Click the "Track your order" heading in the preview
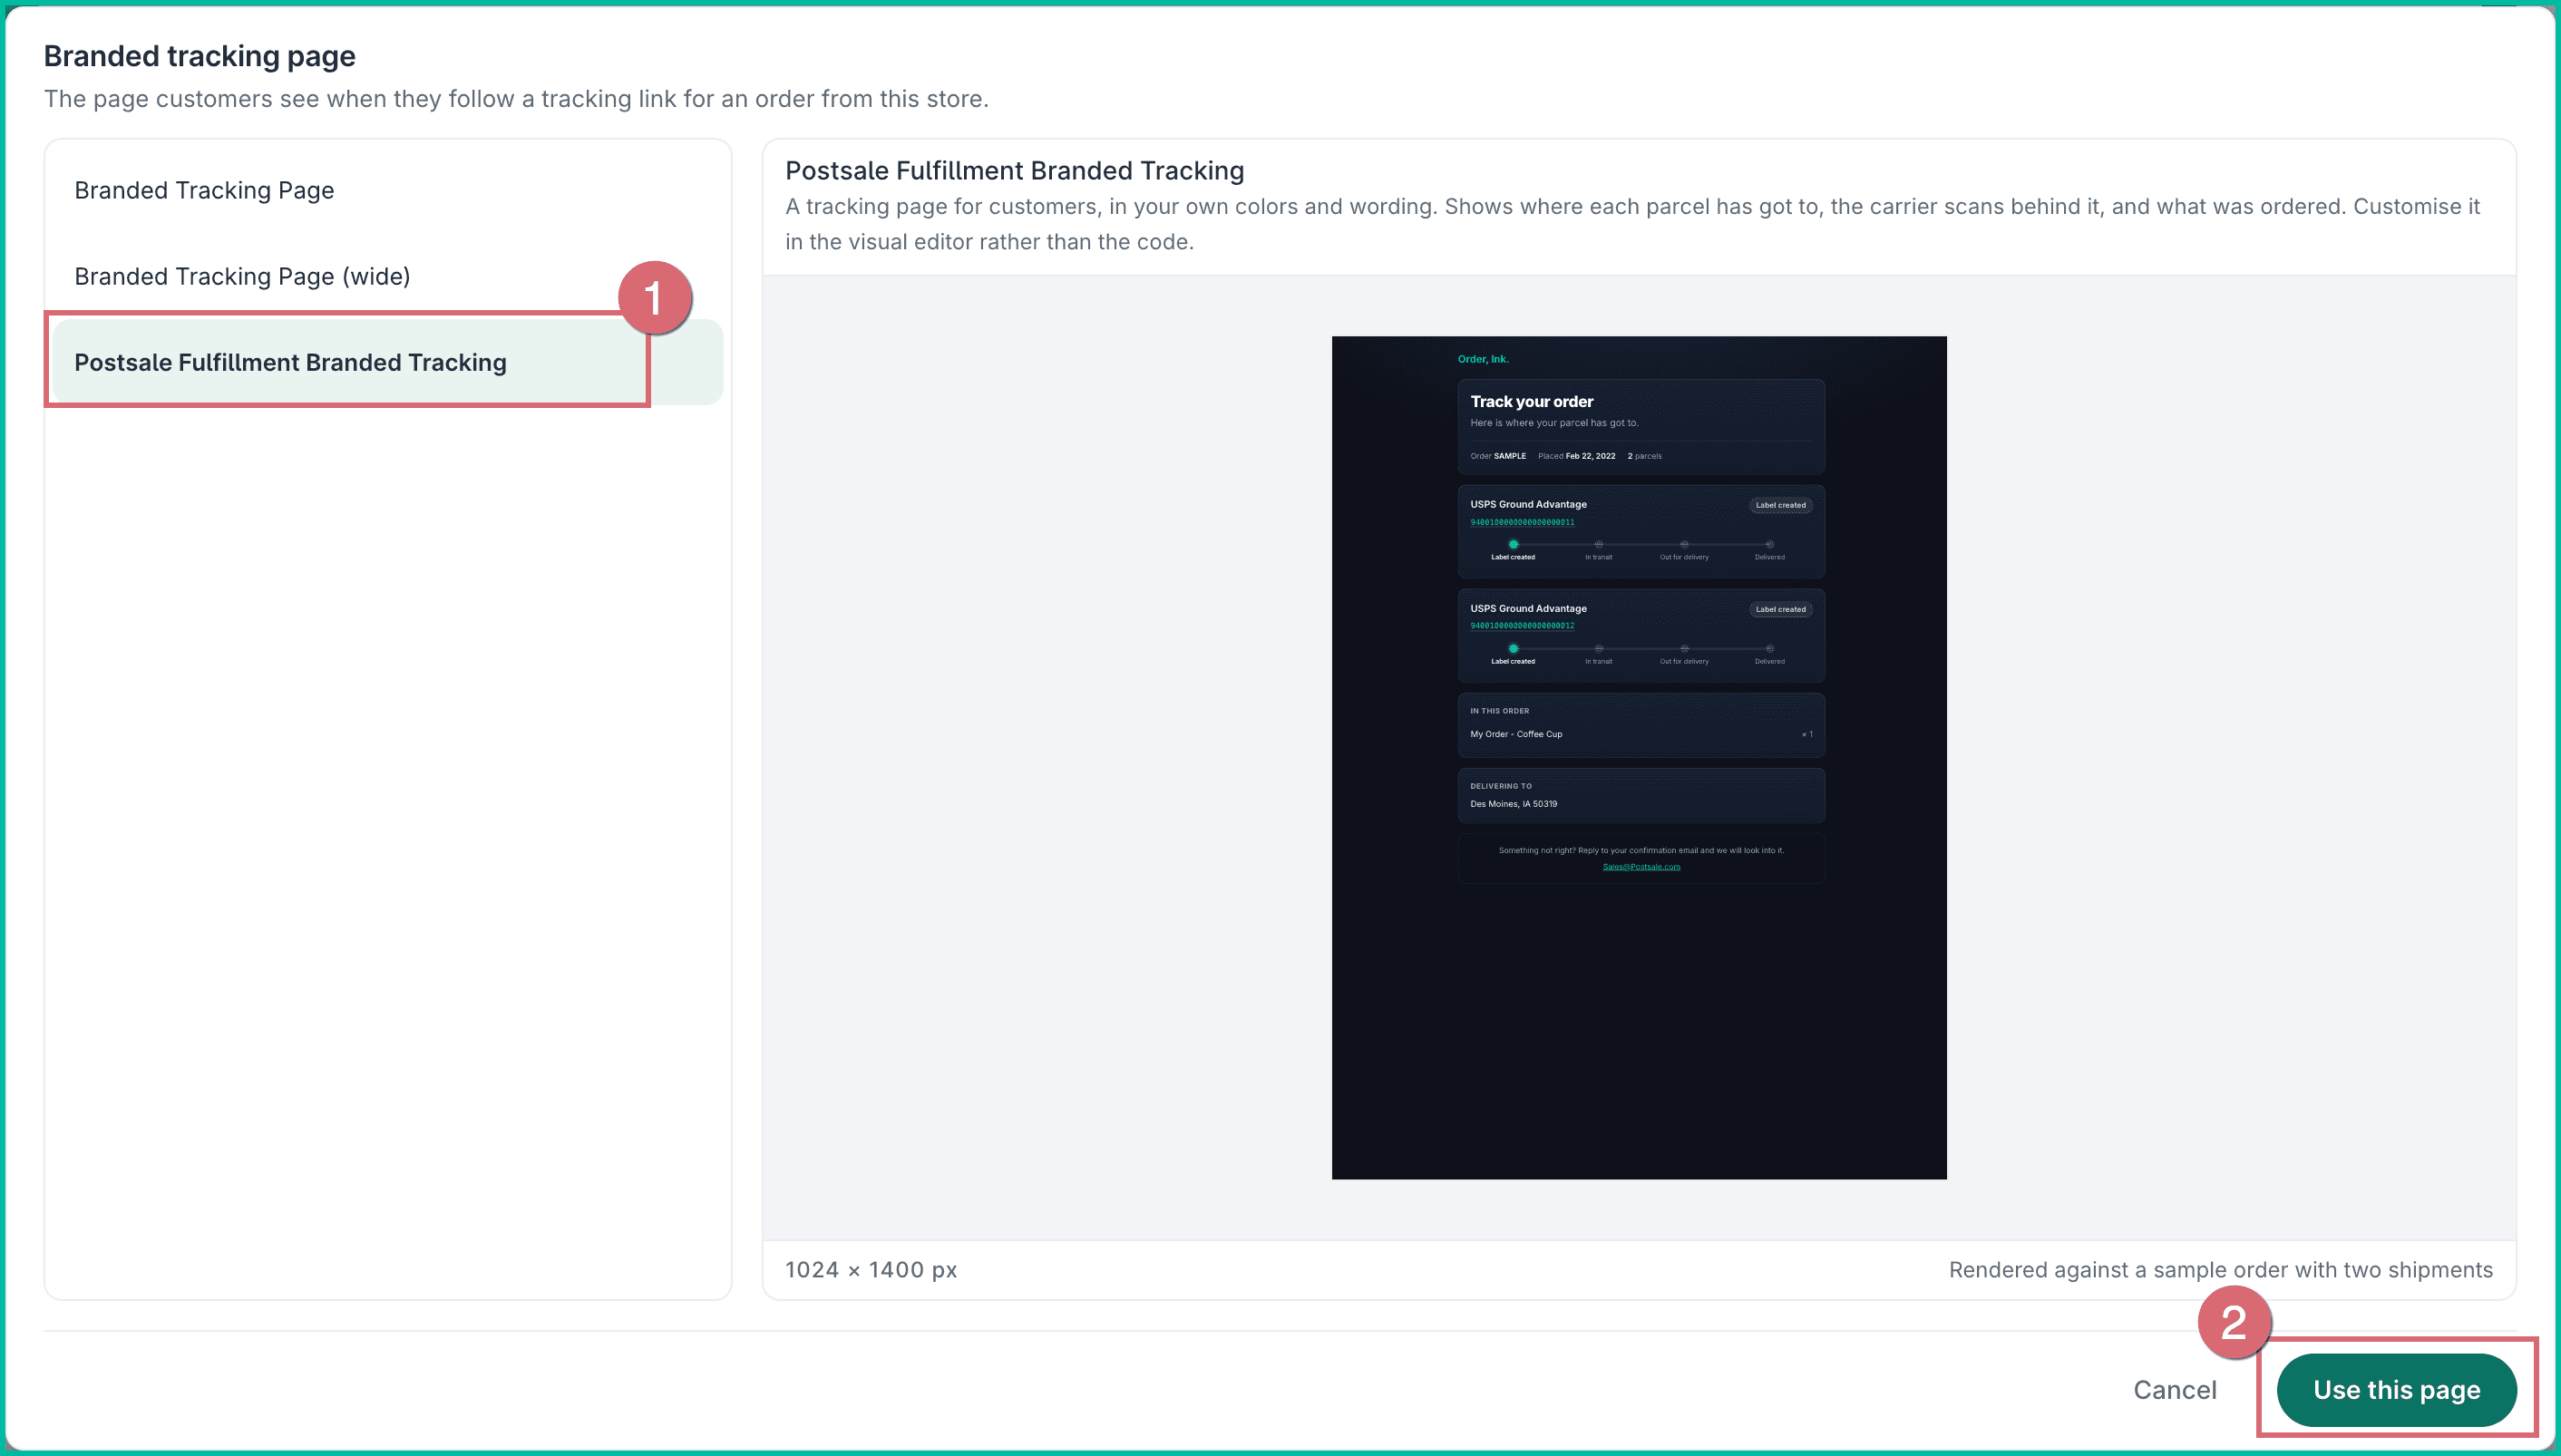This screenshot has height=1456, width=2561. click(1531, 401)
